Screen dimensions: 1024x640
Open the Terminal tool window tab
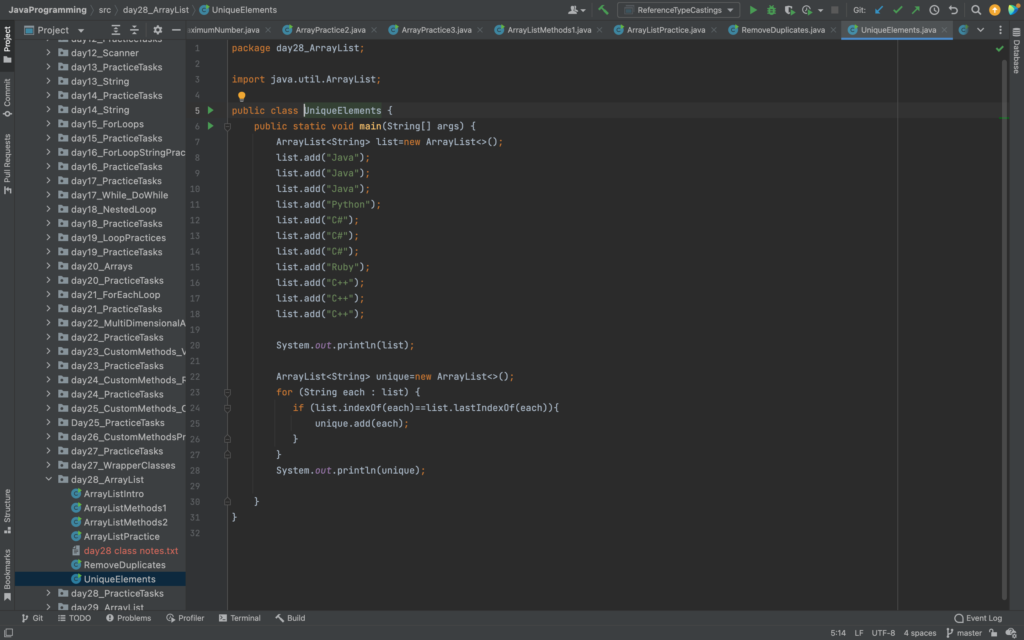click(x=238, y=618)
